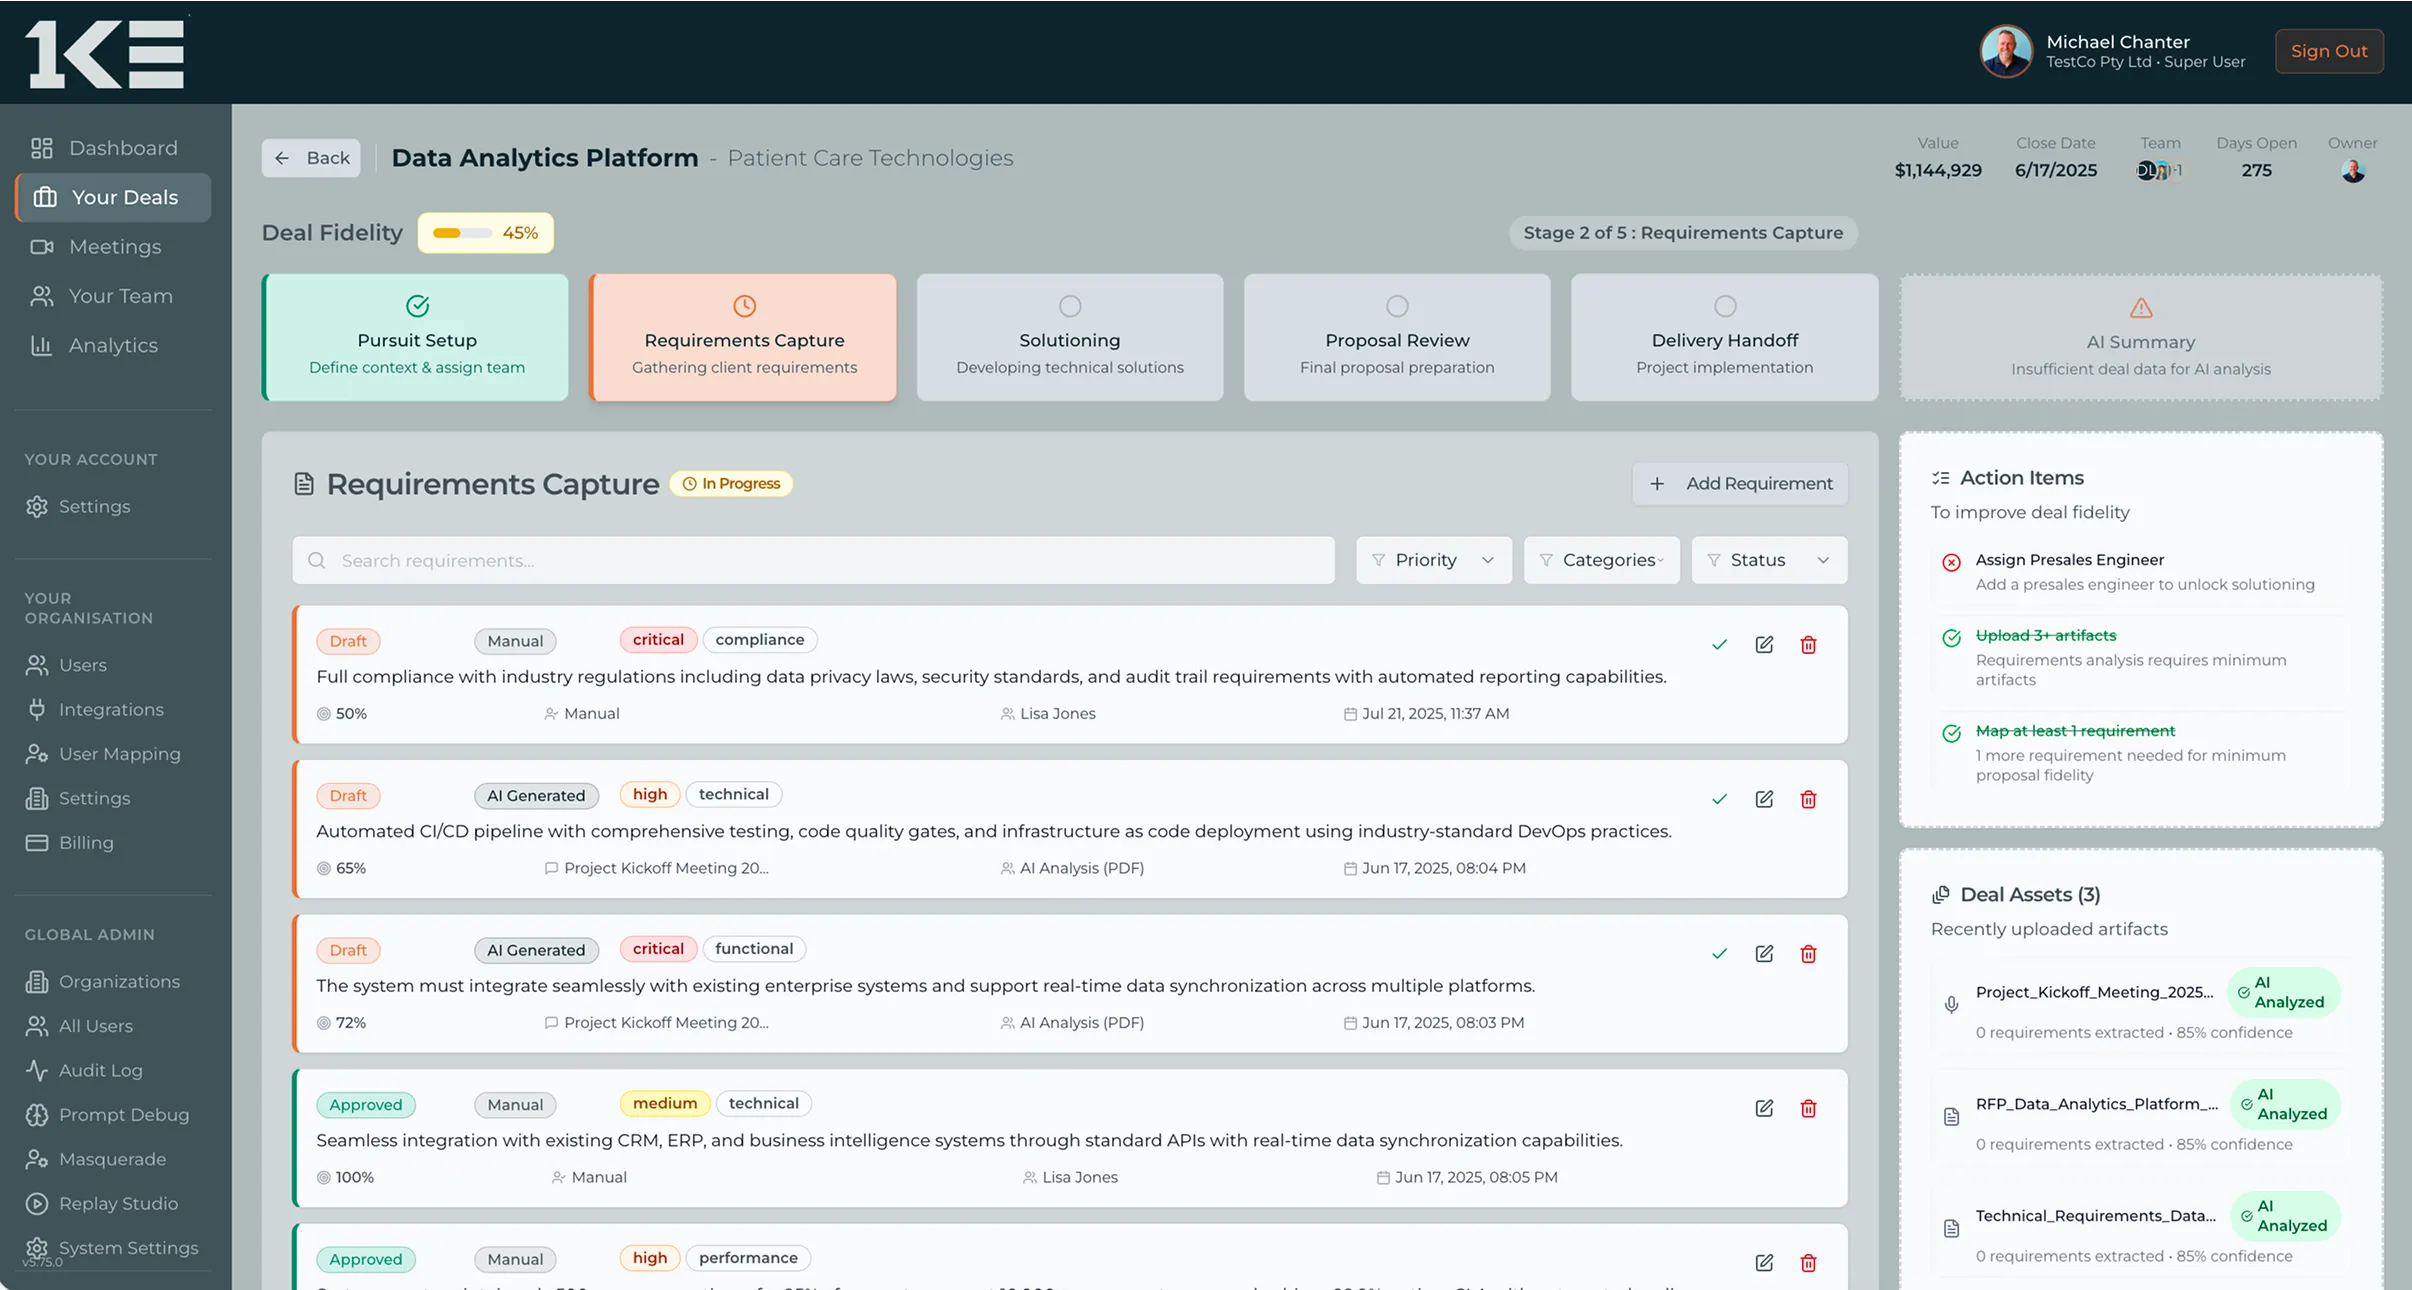Edit the compliance requirement row
Screen dimensions: 2412x1290
click(x=1764, y=644)
